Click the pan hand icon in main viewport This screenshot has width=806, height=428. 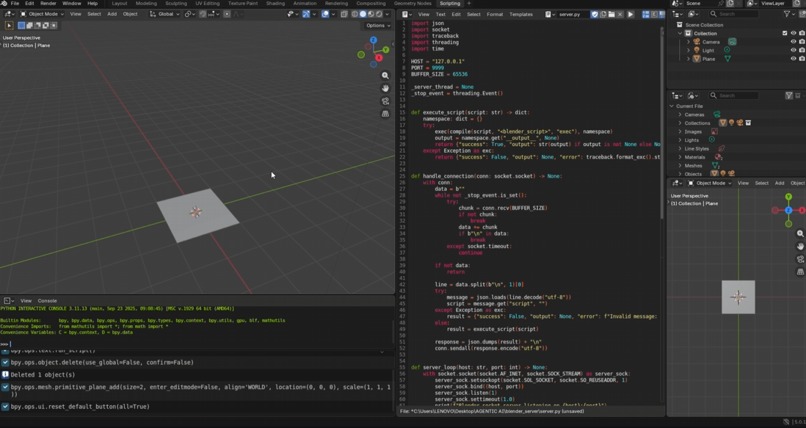[385, 88]
